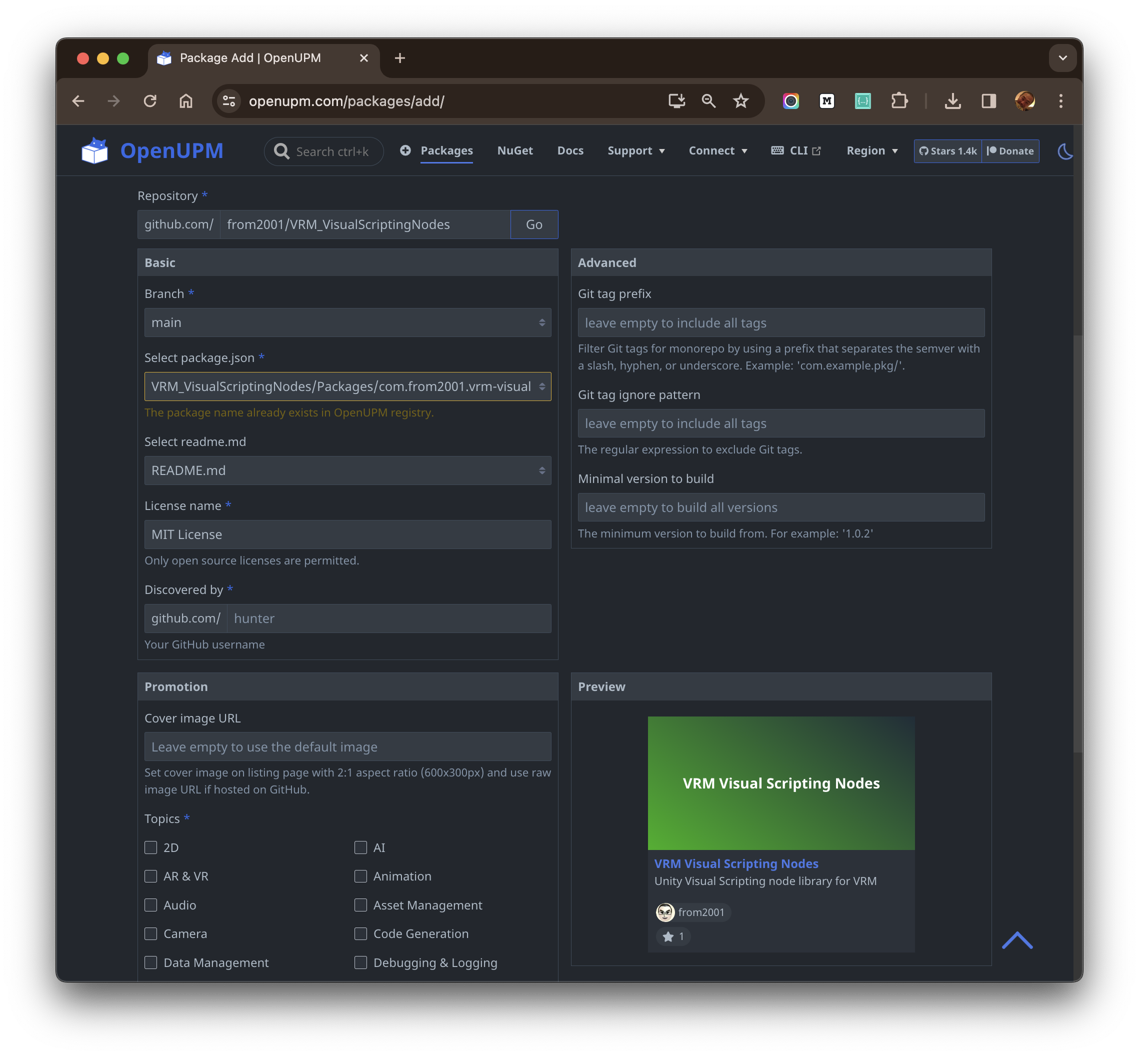The width and height of the screenshot is (1139, 1056).
Task: Focus the repository path input field
Action: pos(365,224)
